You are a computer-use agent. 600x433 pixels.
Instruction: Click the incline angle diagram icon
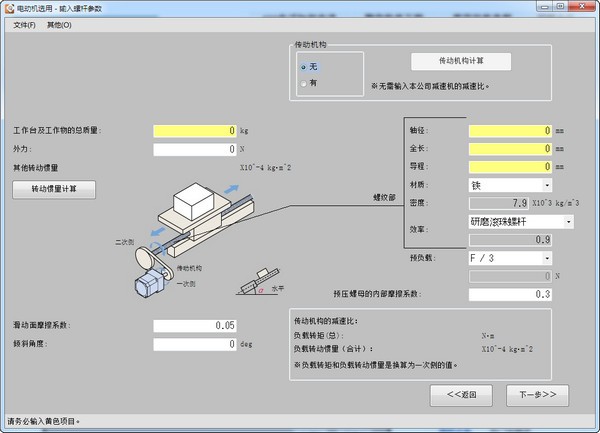[x=259, y=282]
